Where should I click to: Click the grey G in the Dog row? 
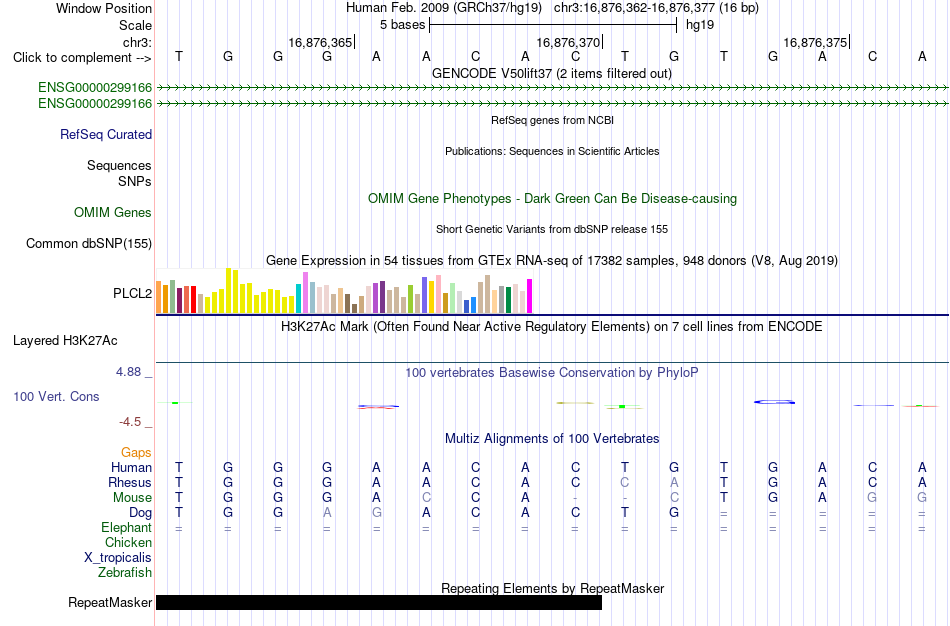click(377, 513)
